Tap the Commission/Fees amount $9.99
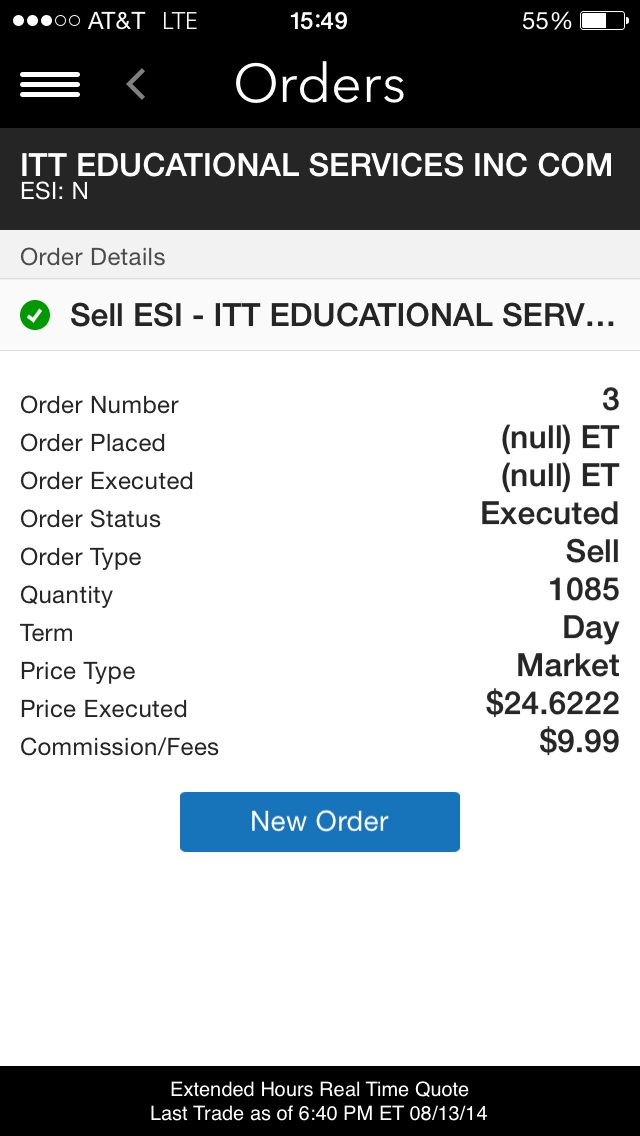This screenshot has width=640, height=1136. 579,742
